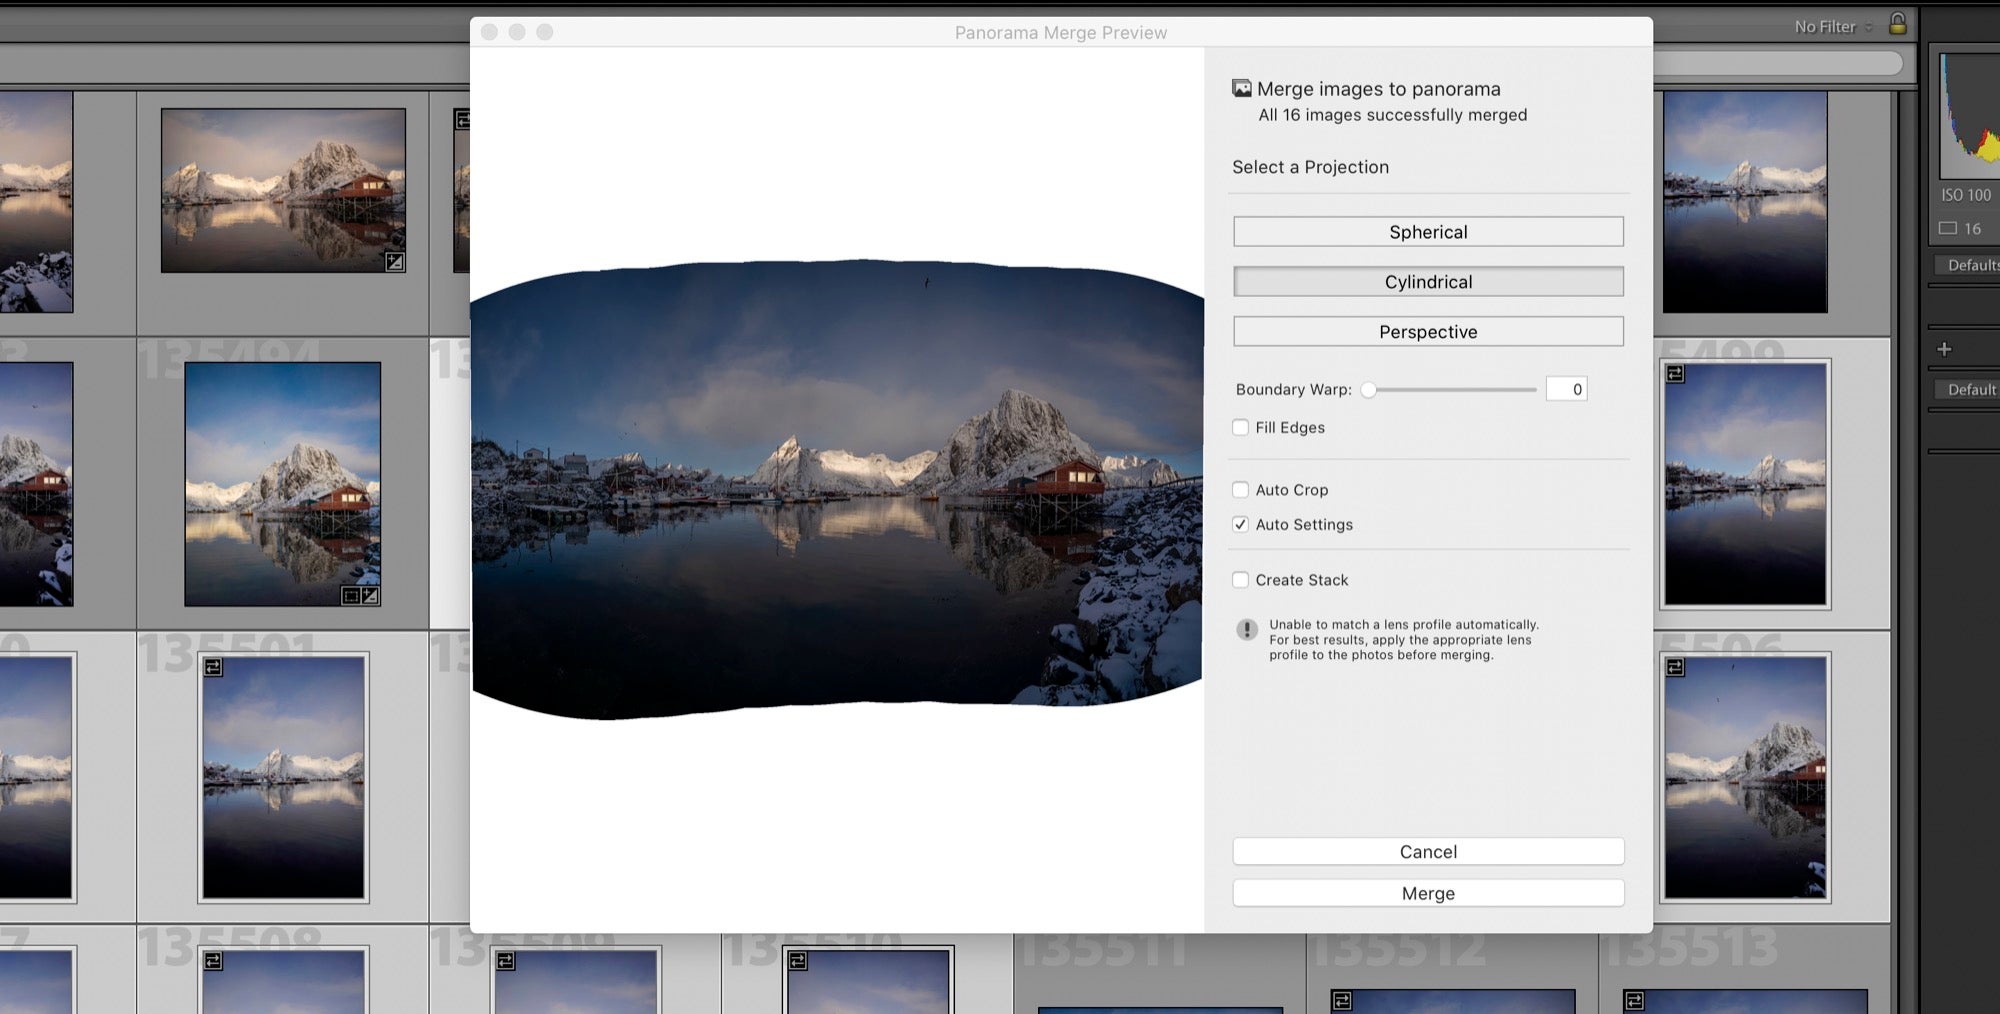Viewport: 2000px width, 1014px height.
Task: Select the Spherical projection
Action: click(x=1428, y=232)
